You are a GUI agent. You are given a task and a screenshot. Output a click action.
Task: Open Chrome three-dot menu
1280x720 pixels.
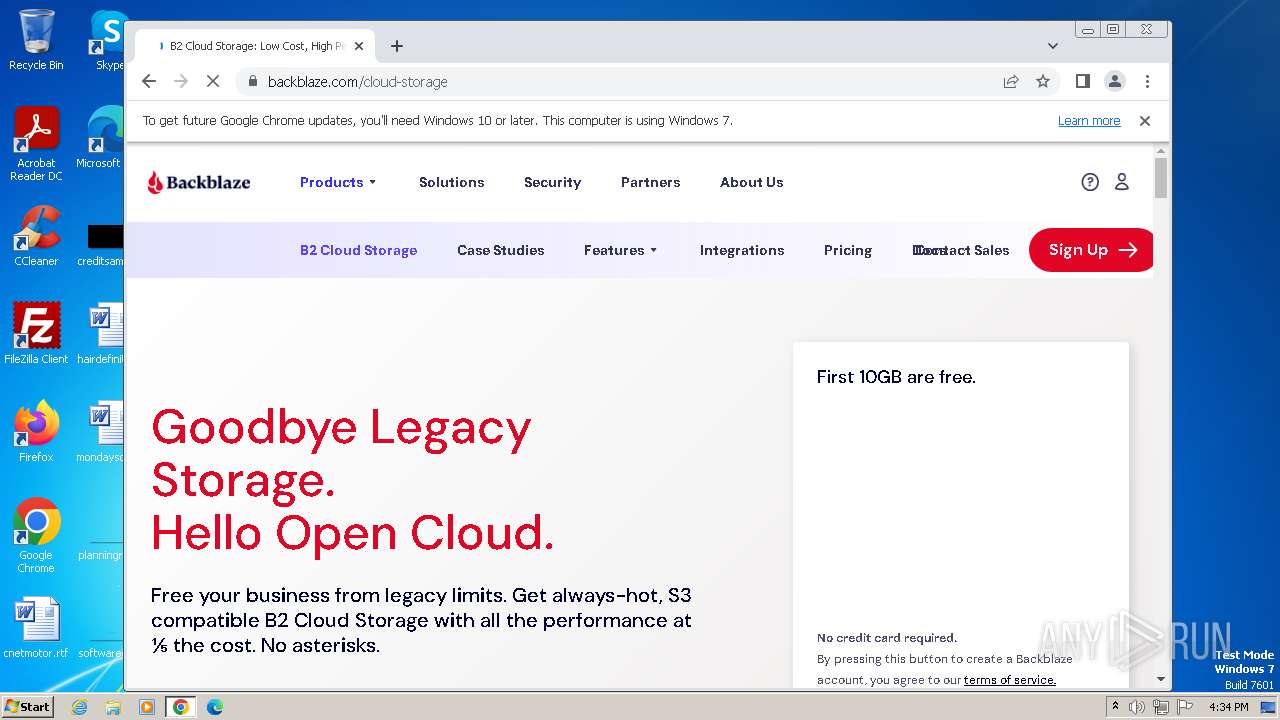pos(1147,82)
